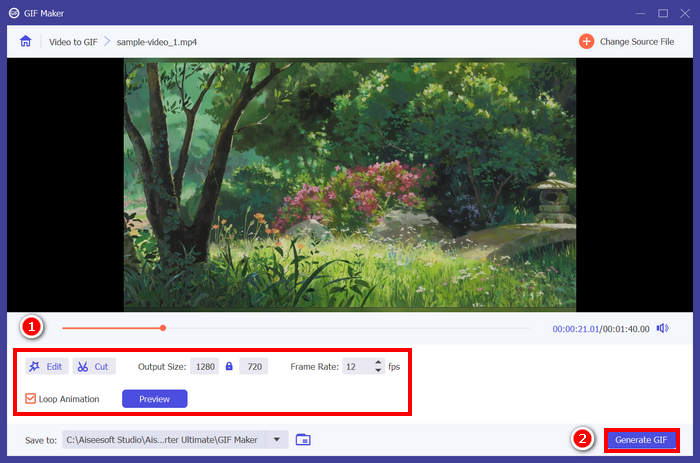Click the video preview area

[x=350, y=185]
